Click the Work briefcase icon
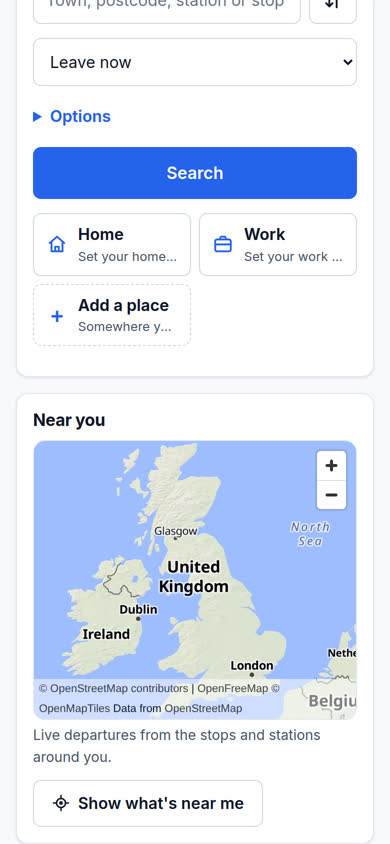390x844 pixels. coord(223,245)
